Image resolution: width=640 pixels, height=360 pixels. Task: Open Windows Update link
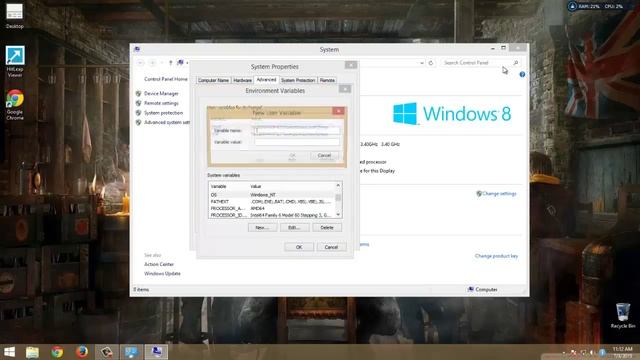[162, 273]
